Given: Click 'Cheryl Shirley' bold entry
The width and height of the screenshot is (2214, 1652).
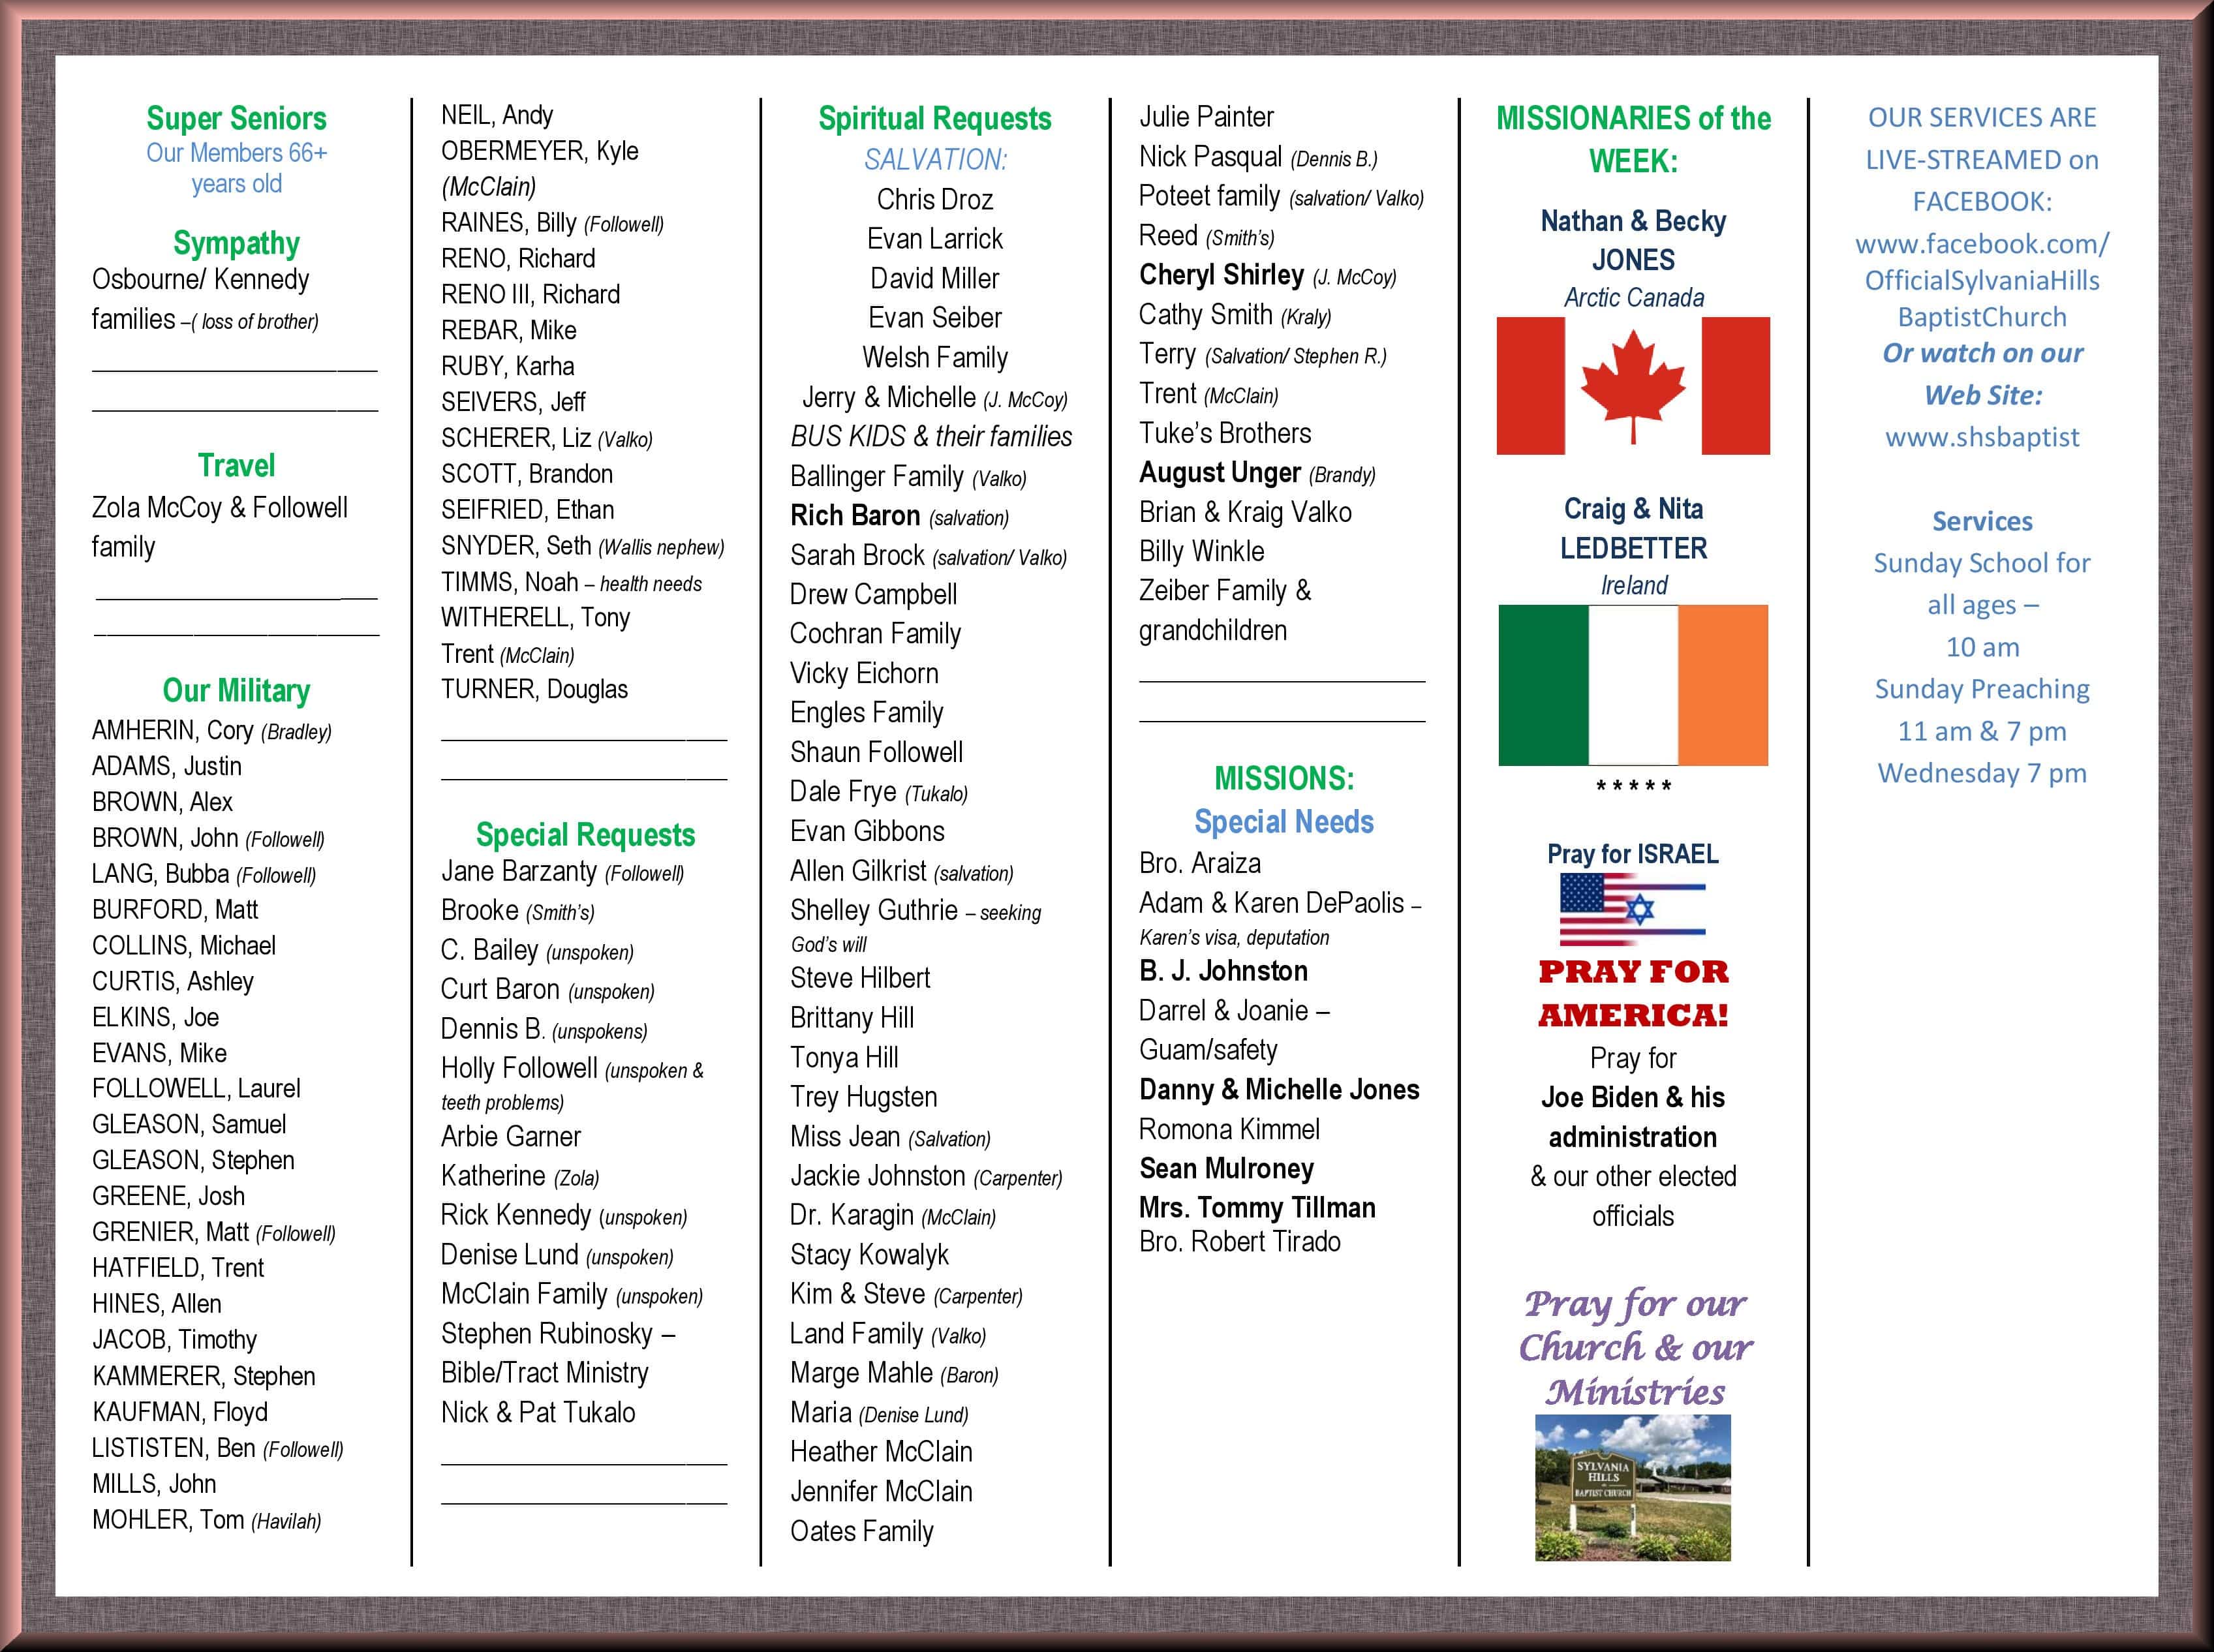Looking at the screenshot, I should point(1222,275).
